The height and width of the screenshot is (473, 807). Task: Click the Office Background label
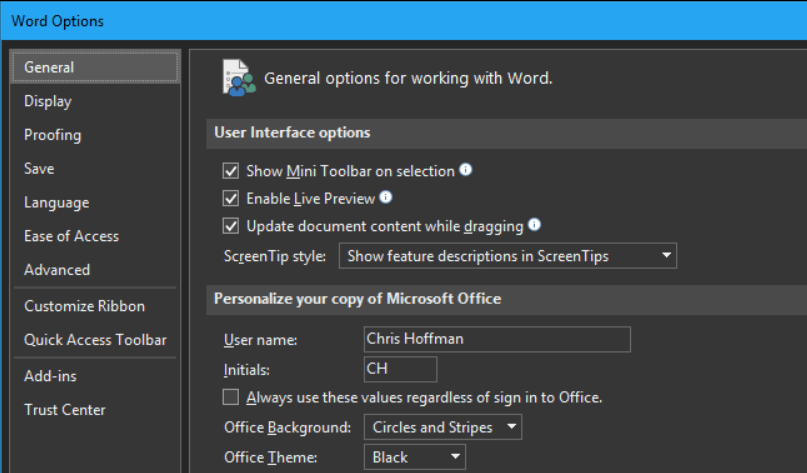click(x=287, y=428)
